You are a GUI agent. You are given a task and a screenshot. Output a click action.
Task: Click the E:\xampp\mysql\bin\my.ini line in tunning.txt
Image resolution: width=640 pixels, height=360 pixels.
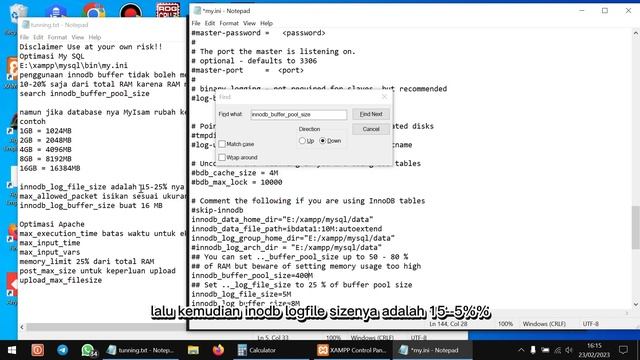tap(73, 65)
